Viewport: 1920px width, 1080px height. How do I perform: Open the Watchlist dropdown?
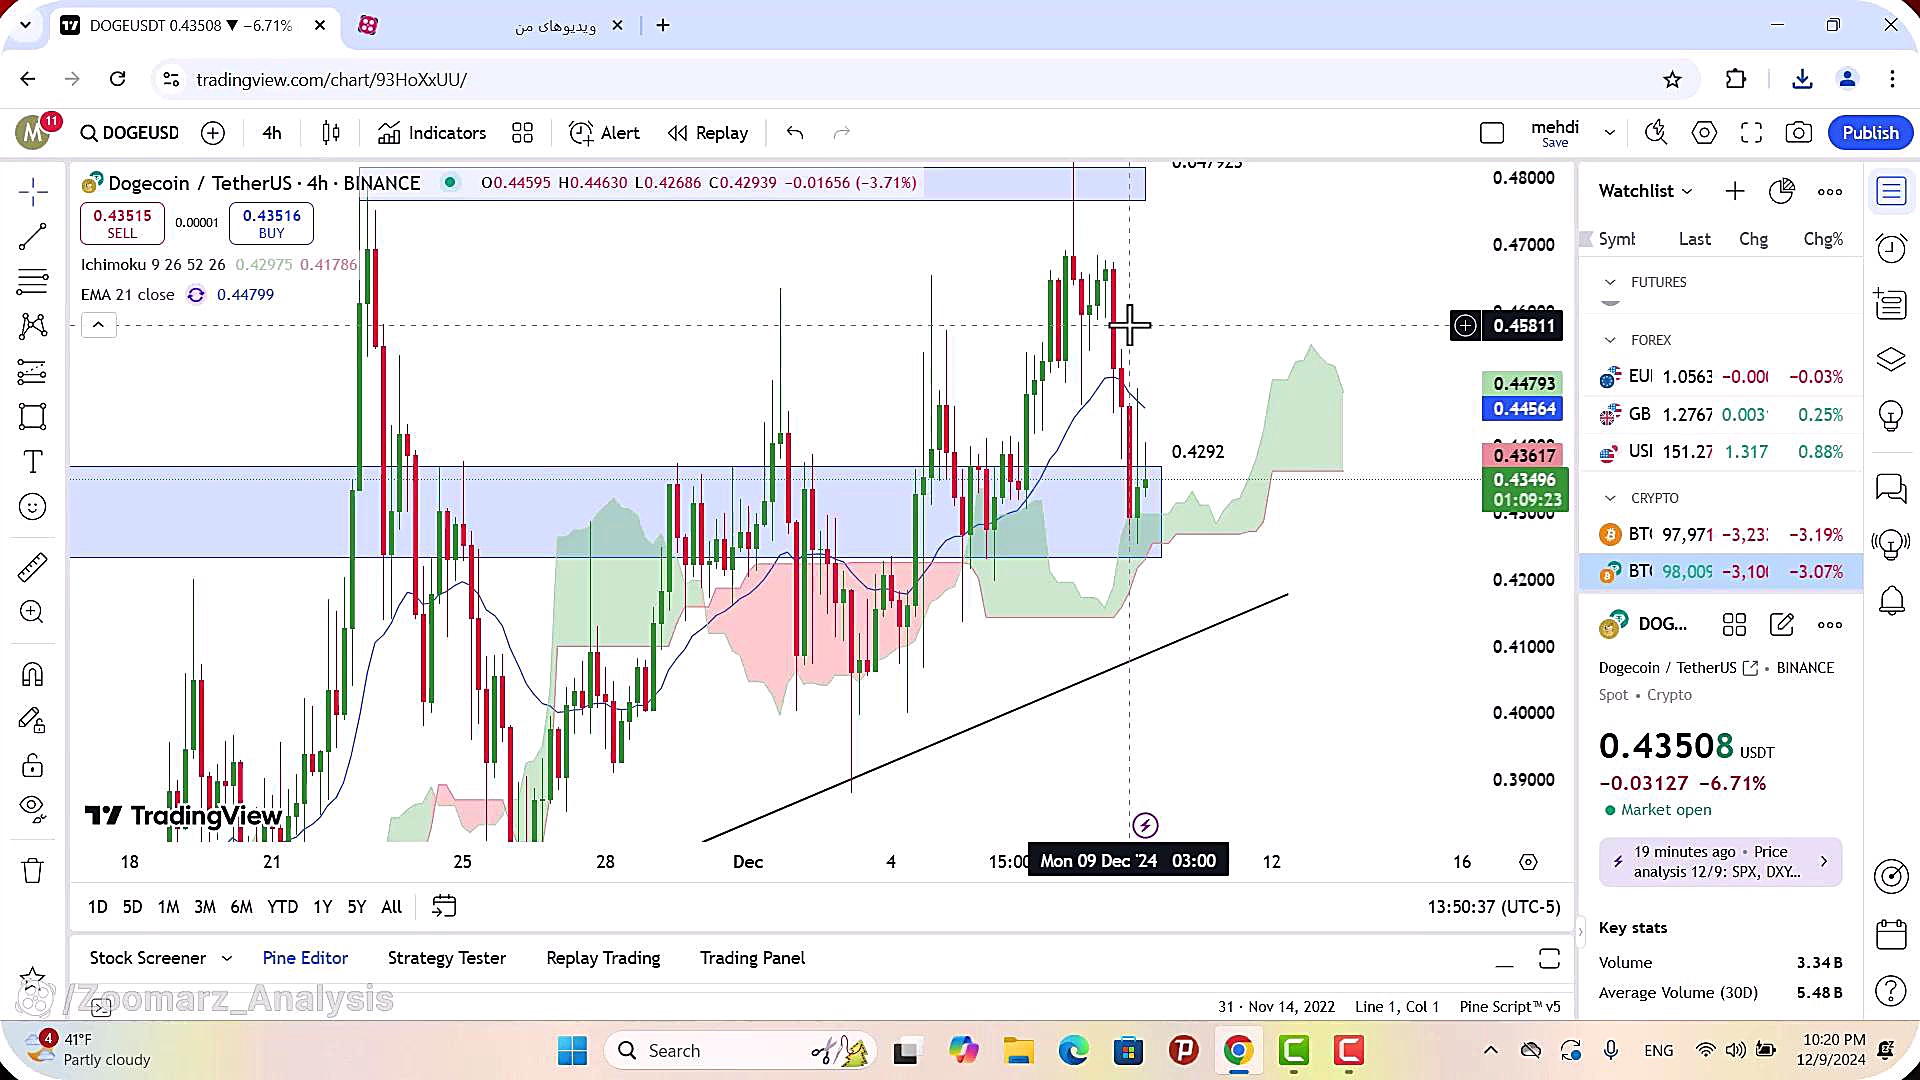[x=1645, y=191]
